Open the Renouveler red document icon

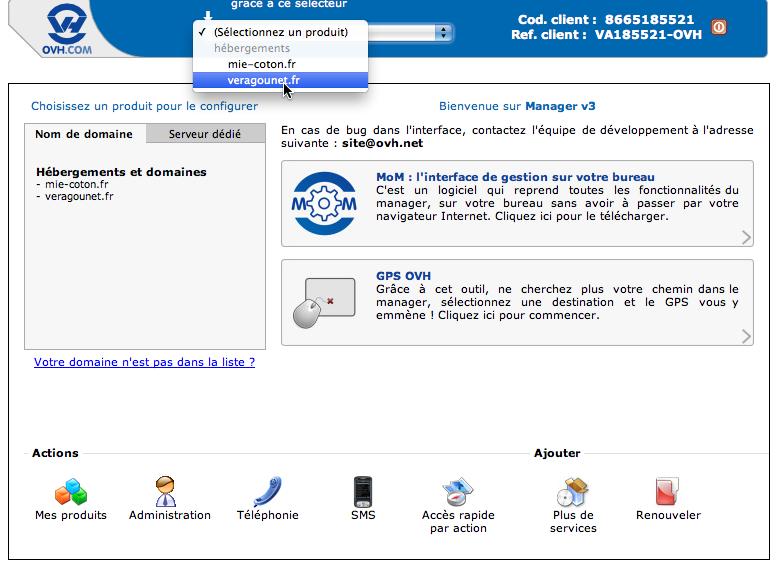pos(667,491)
